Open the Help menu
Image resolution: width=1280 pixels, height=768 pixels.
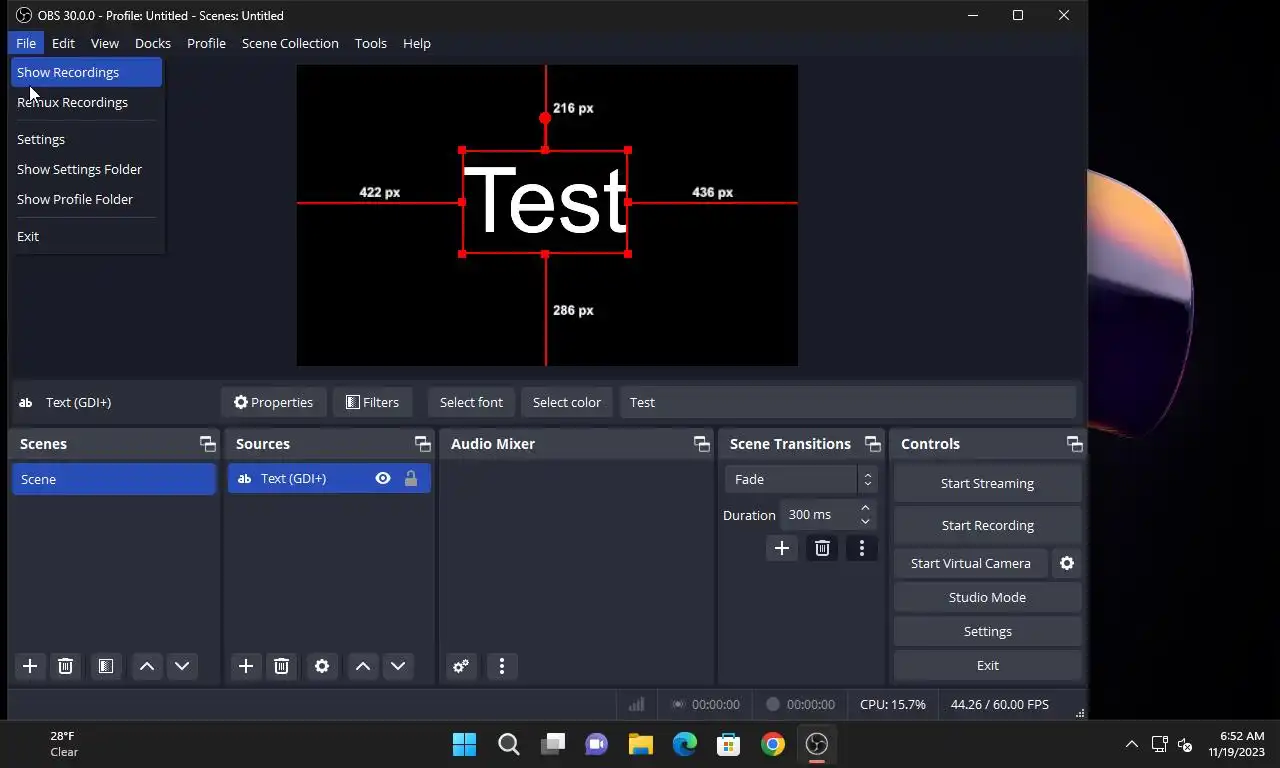(417, 43)
